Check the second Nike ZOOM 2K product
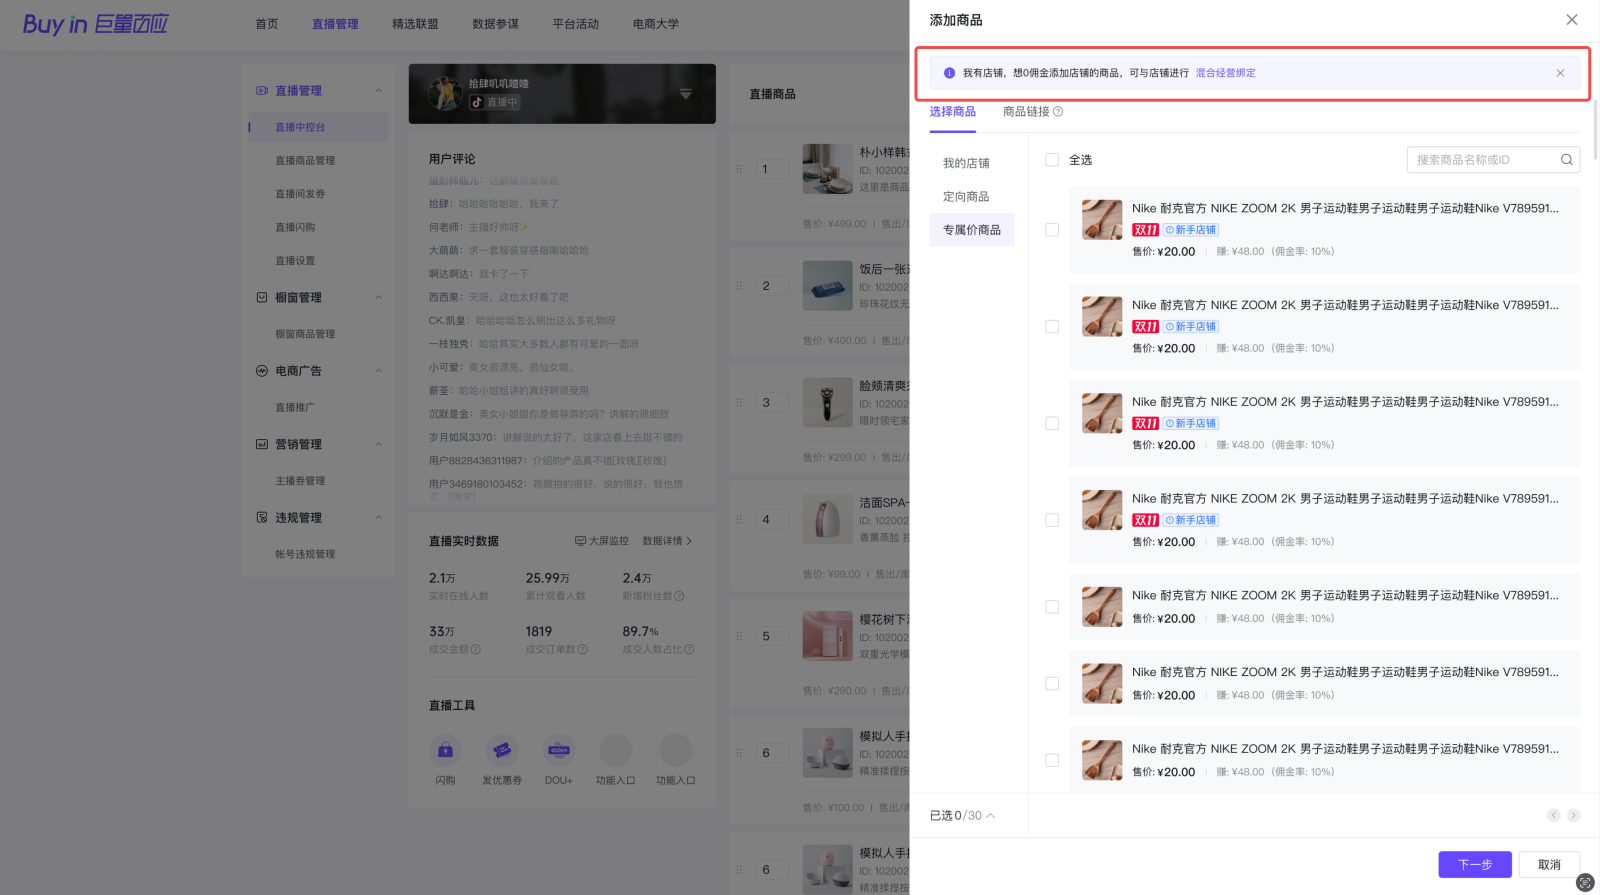 [x=1052, y=327]
